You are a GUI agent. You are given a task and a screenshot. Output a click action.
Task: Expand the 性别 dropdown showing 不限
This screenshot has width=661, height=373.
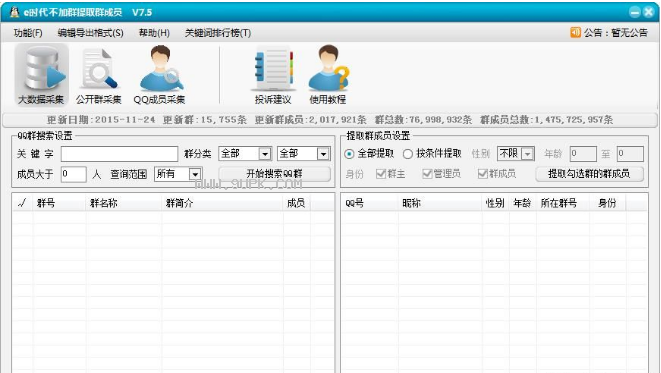click(527, 154)
